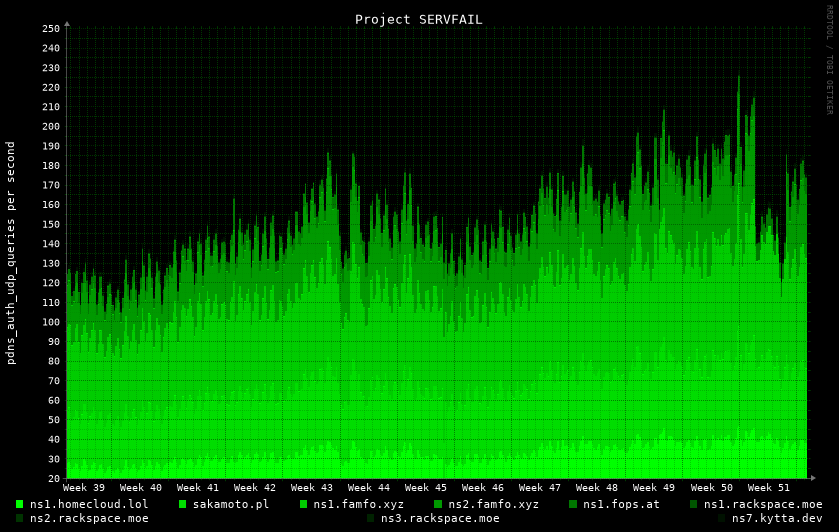Image resolution: width=839 pixels, height=532 pixels.
Task: Click the Week 51 x-axis label
Action: (768, 488)
